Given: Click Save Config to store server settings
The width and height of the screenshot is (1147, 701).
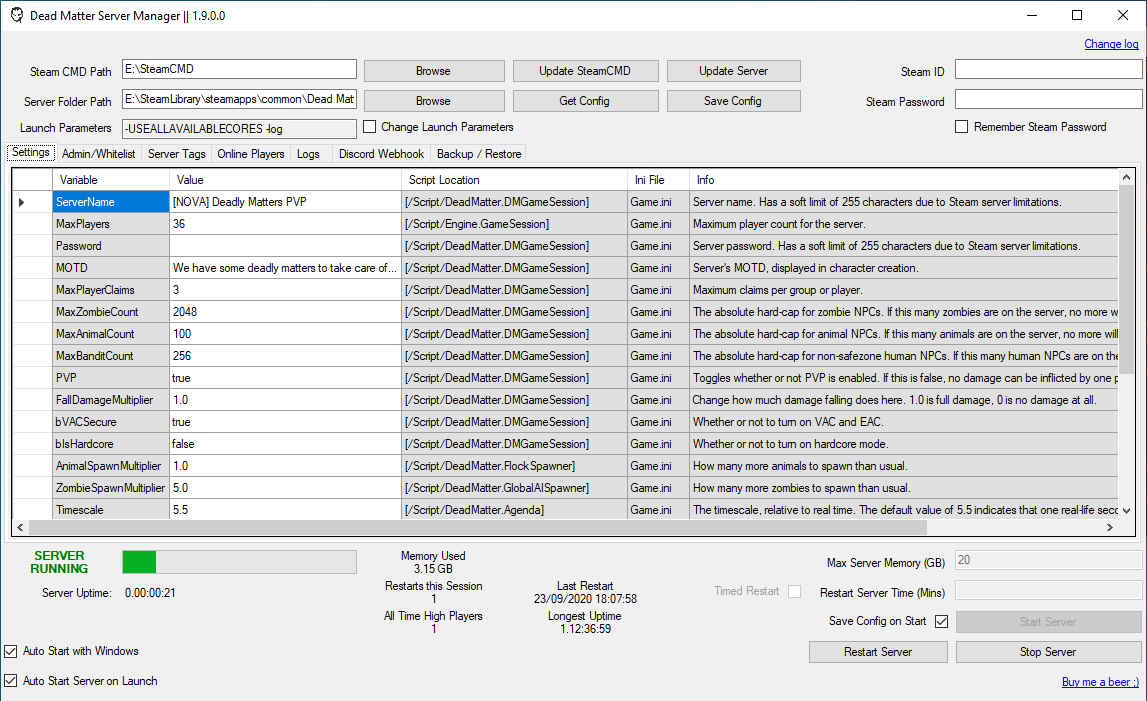Looking at the screenshot, I should pos(733,101).
